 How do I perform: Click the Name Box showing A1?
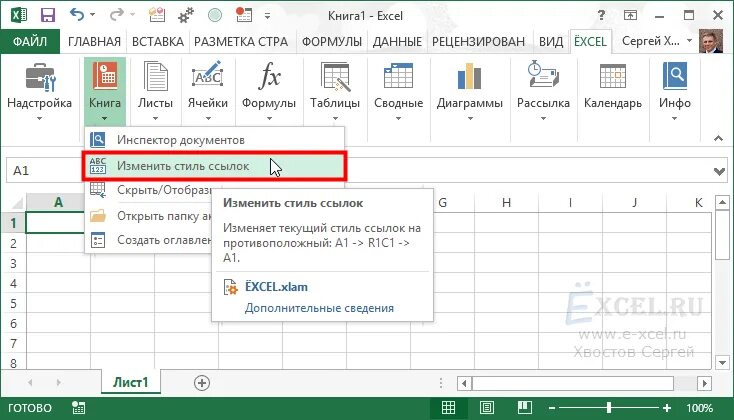[x=44, y=170]
